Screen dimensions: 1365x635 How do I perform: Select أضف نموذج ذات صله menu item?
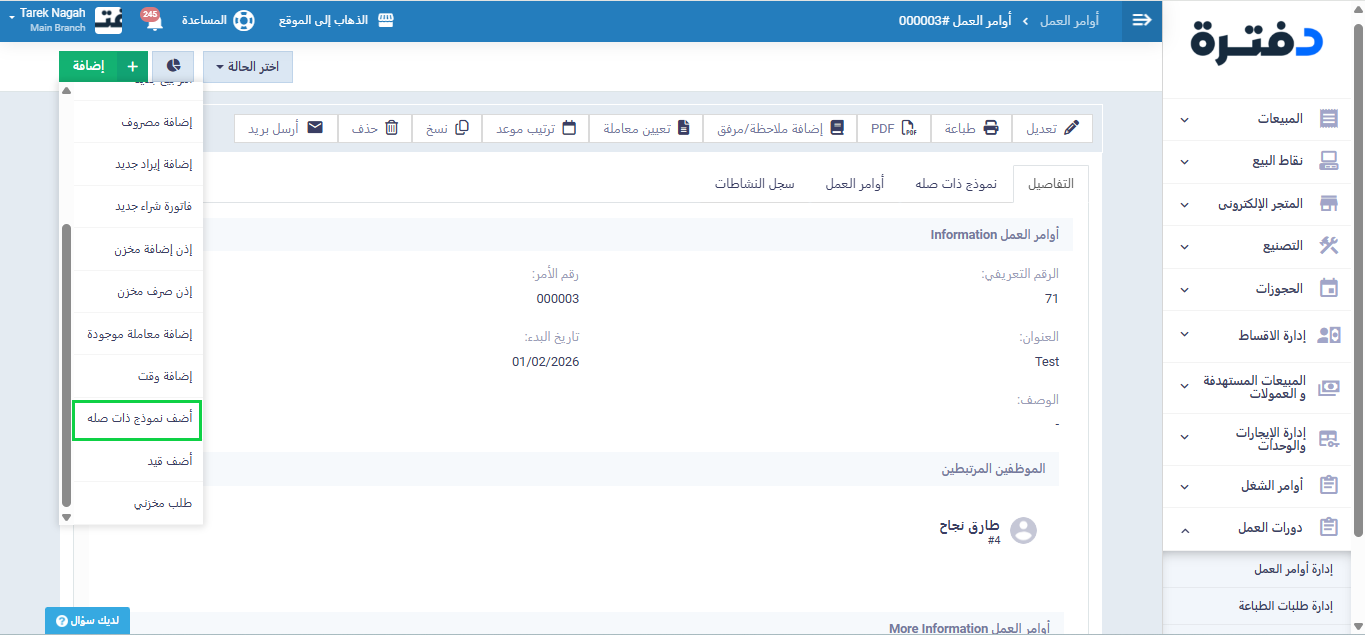pos(138,419)
